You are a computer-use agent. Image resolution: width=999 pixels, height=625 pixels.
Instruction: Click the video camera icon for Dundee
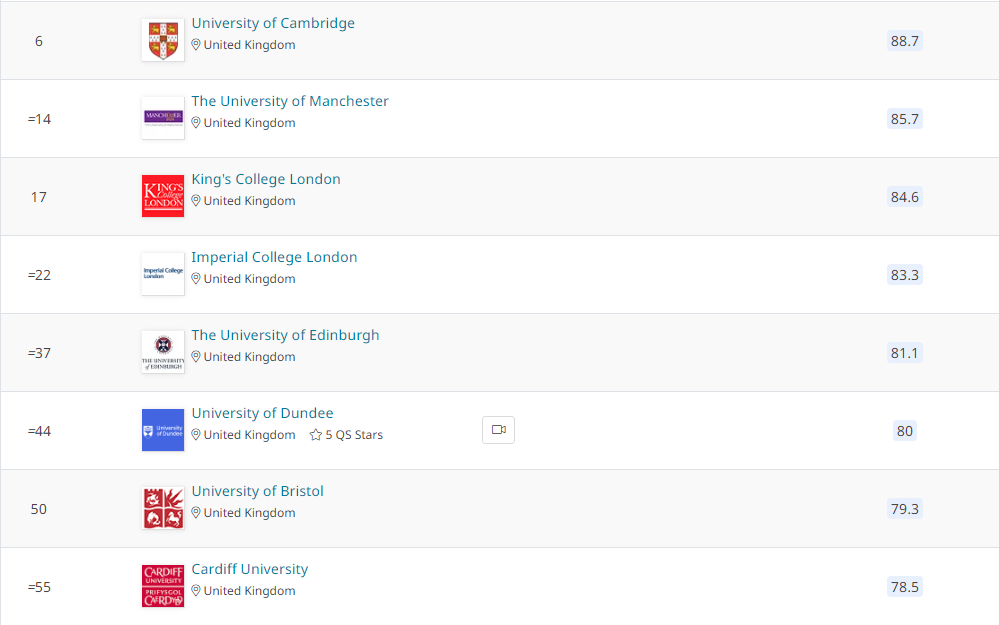click(498, 430)
